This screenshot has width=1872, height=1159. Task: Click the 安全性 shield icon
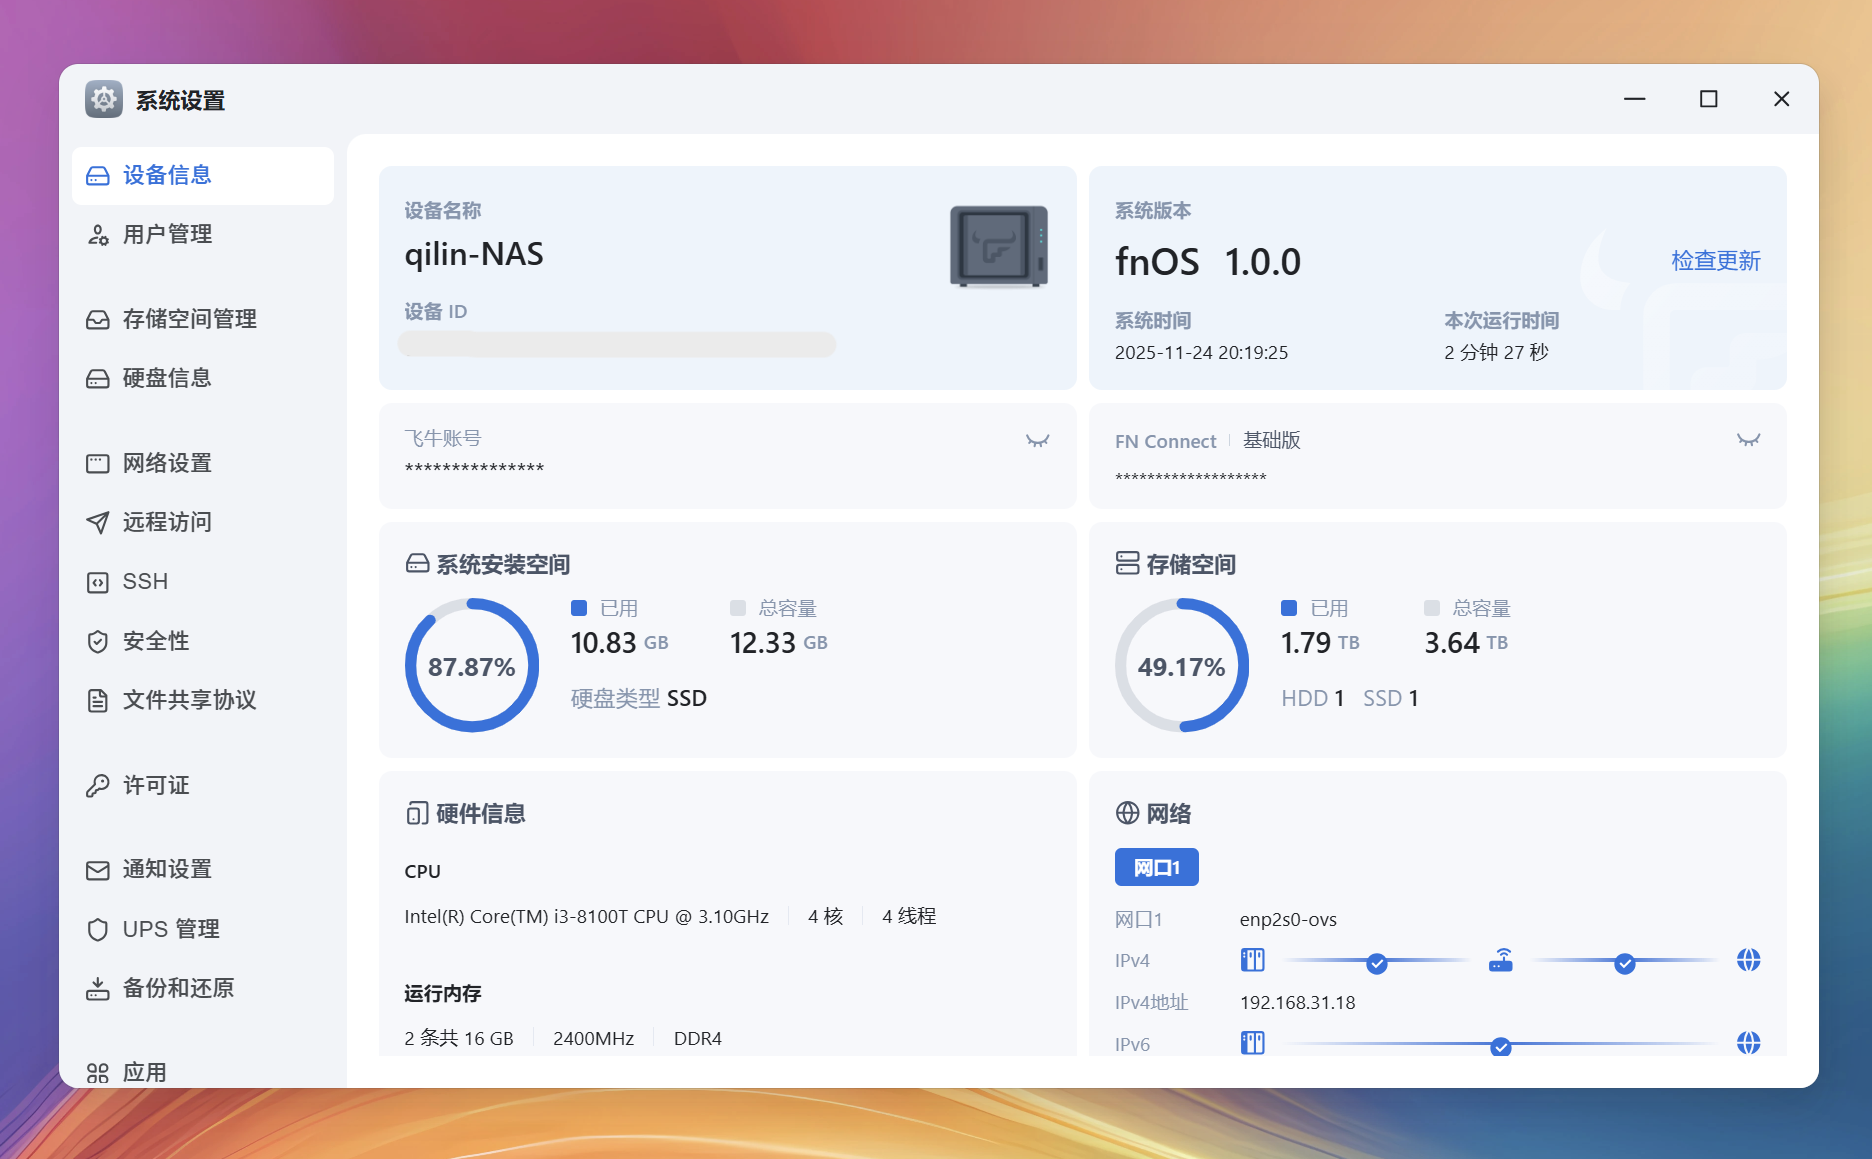pos(98,642)
